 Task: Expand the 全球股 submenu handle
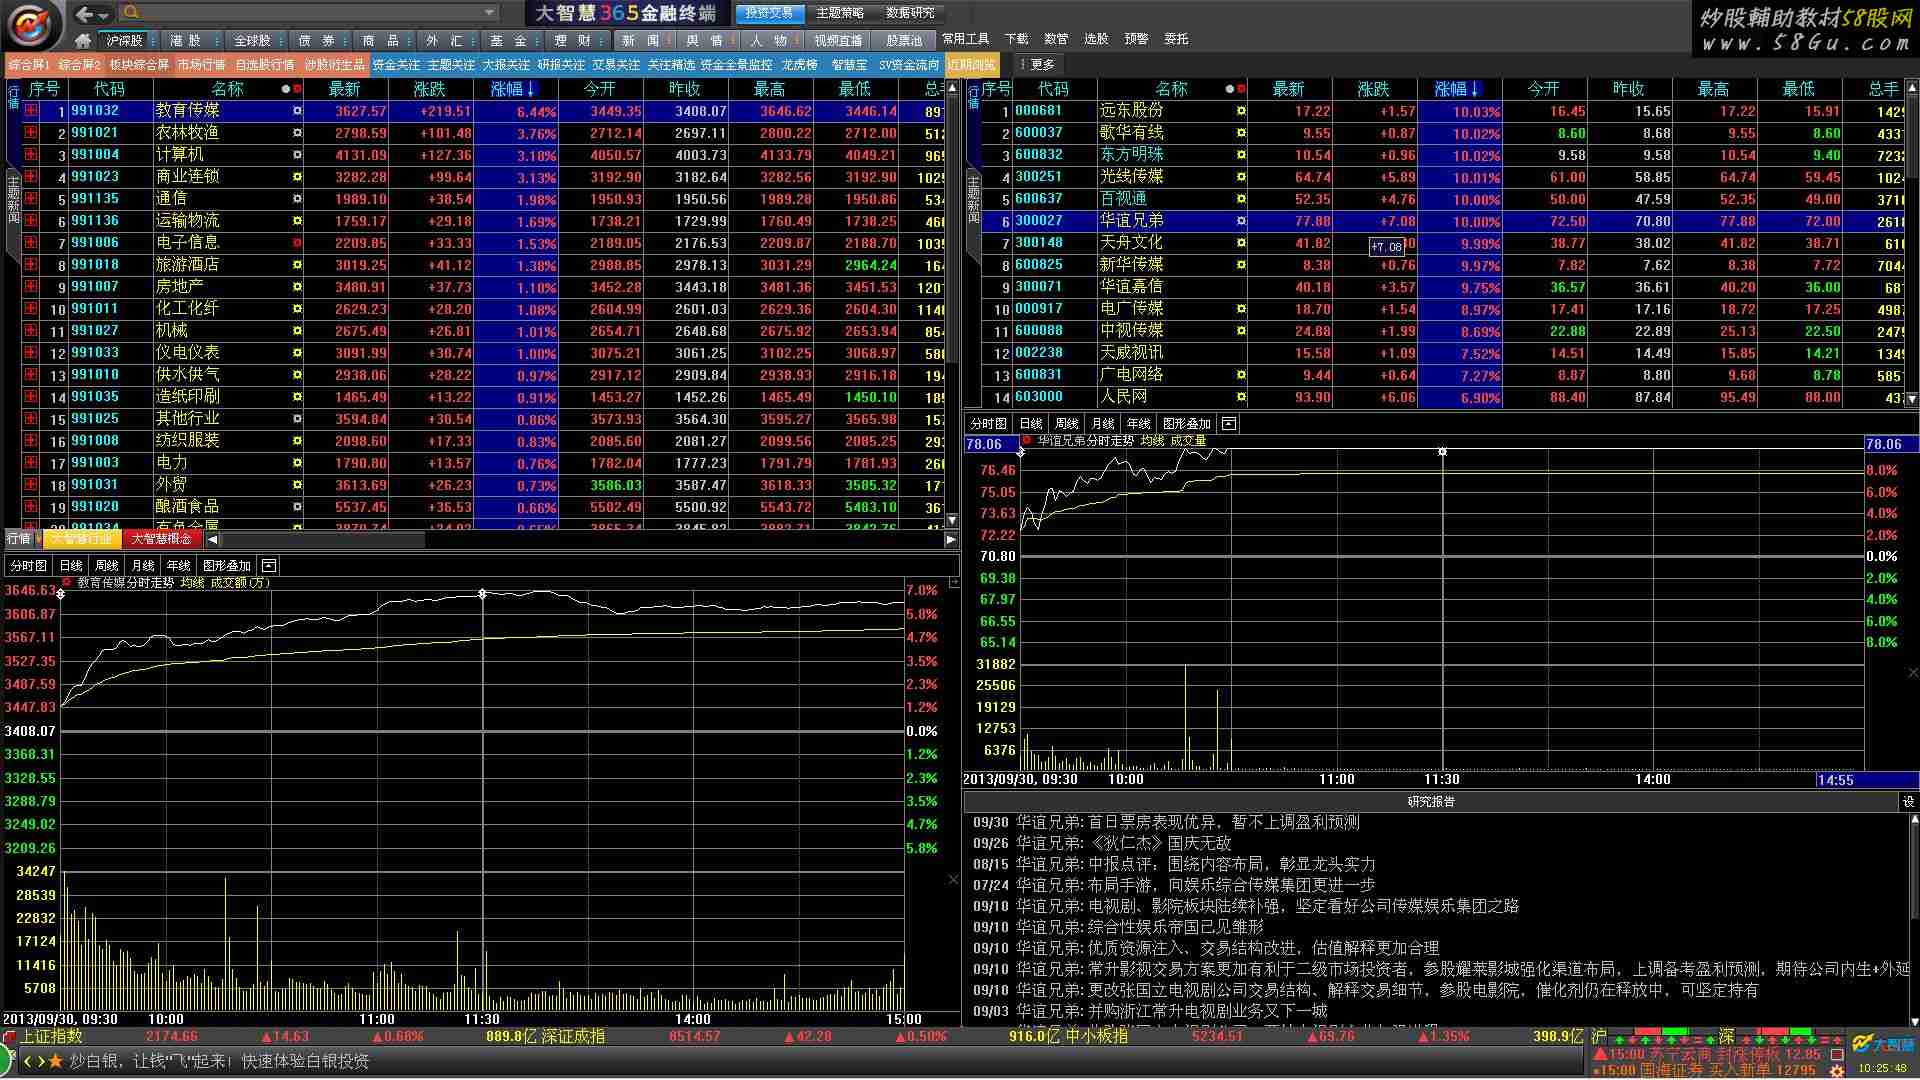[280, 41]
